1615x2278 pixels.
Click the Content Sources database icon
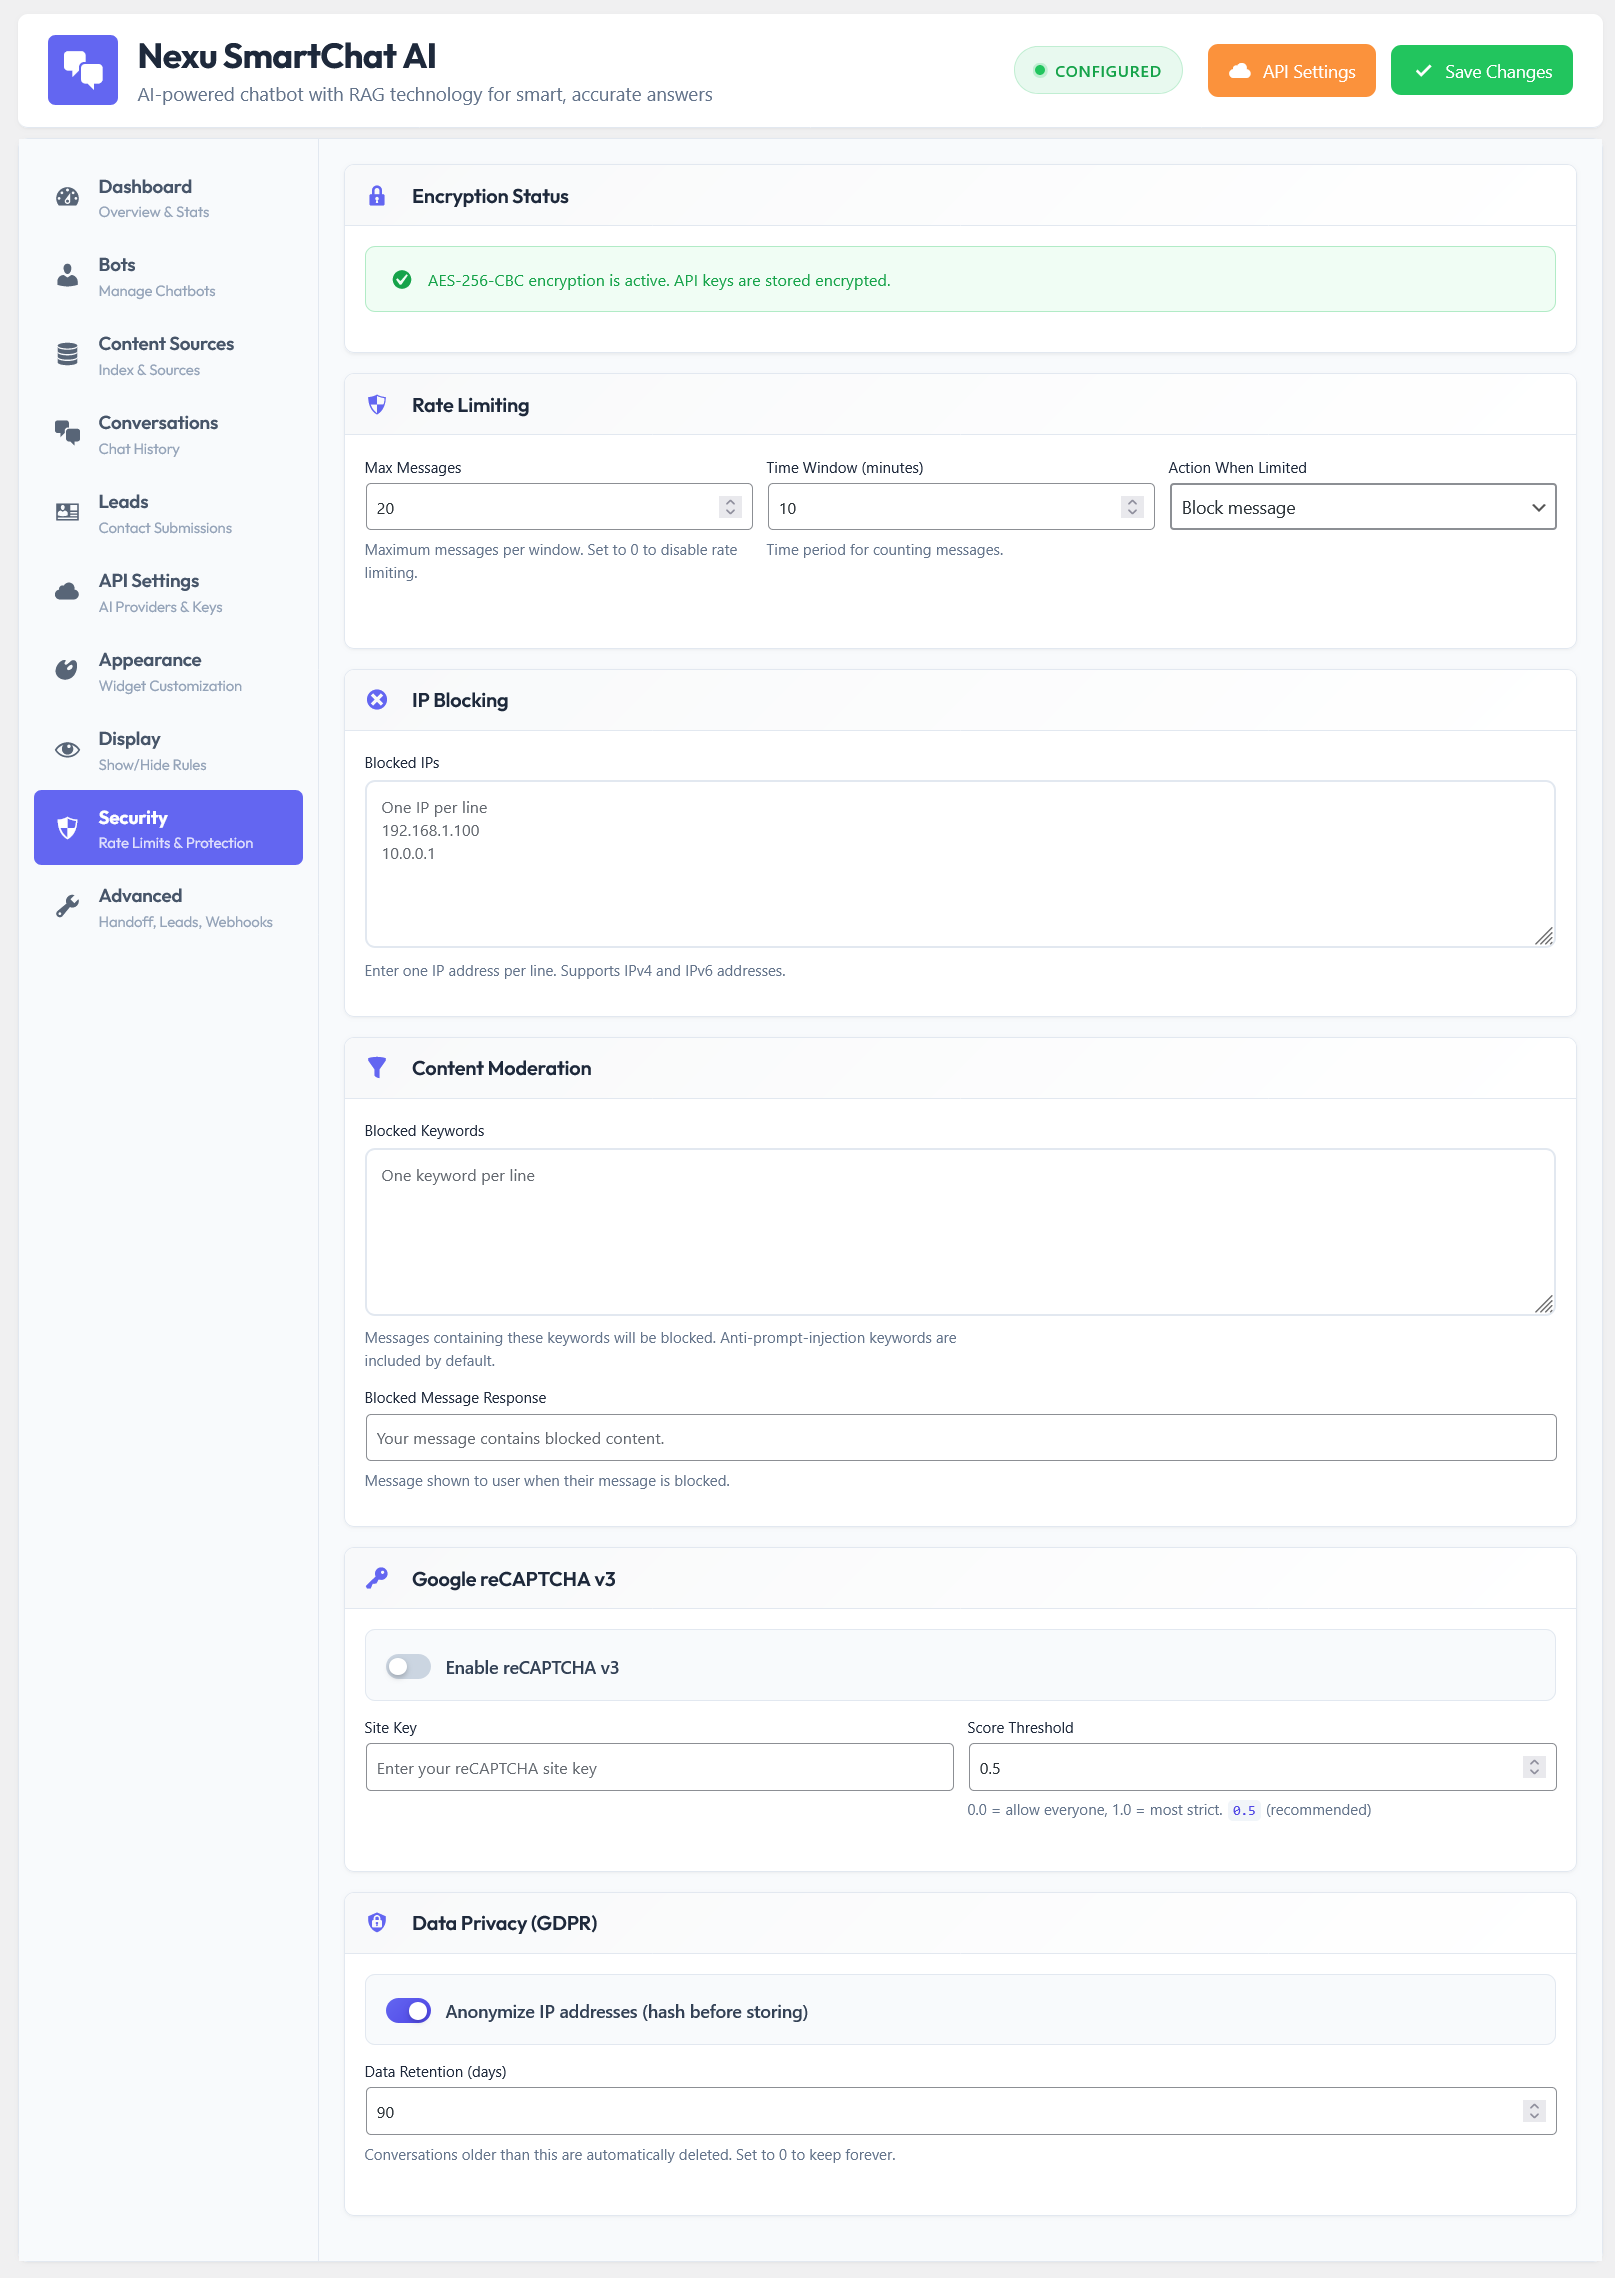pos(67,355)
